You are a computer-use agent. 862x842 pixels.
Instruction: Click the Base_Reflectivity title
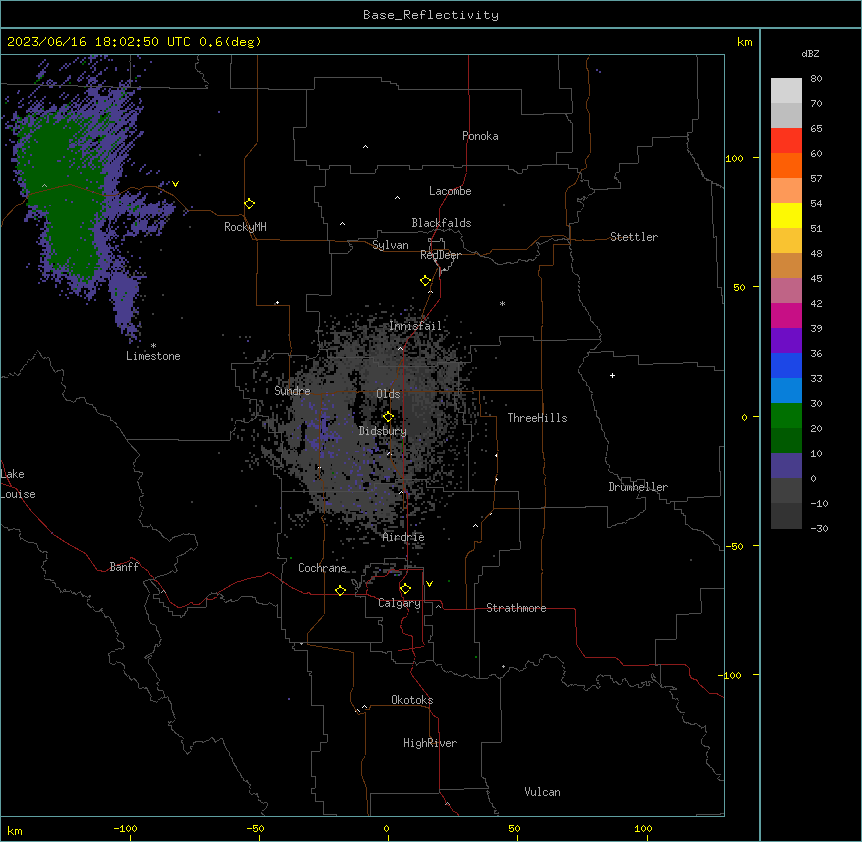pos(431,15)
